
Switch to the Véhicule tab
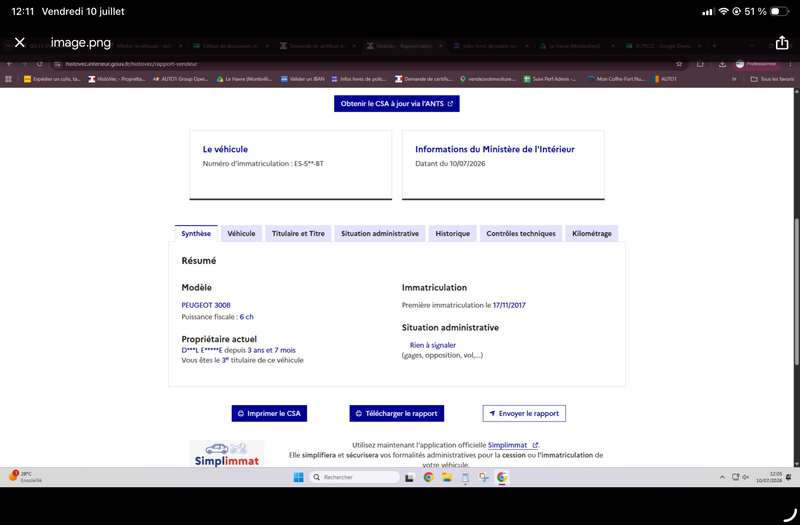[241, 233]
